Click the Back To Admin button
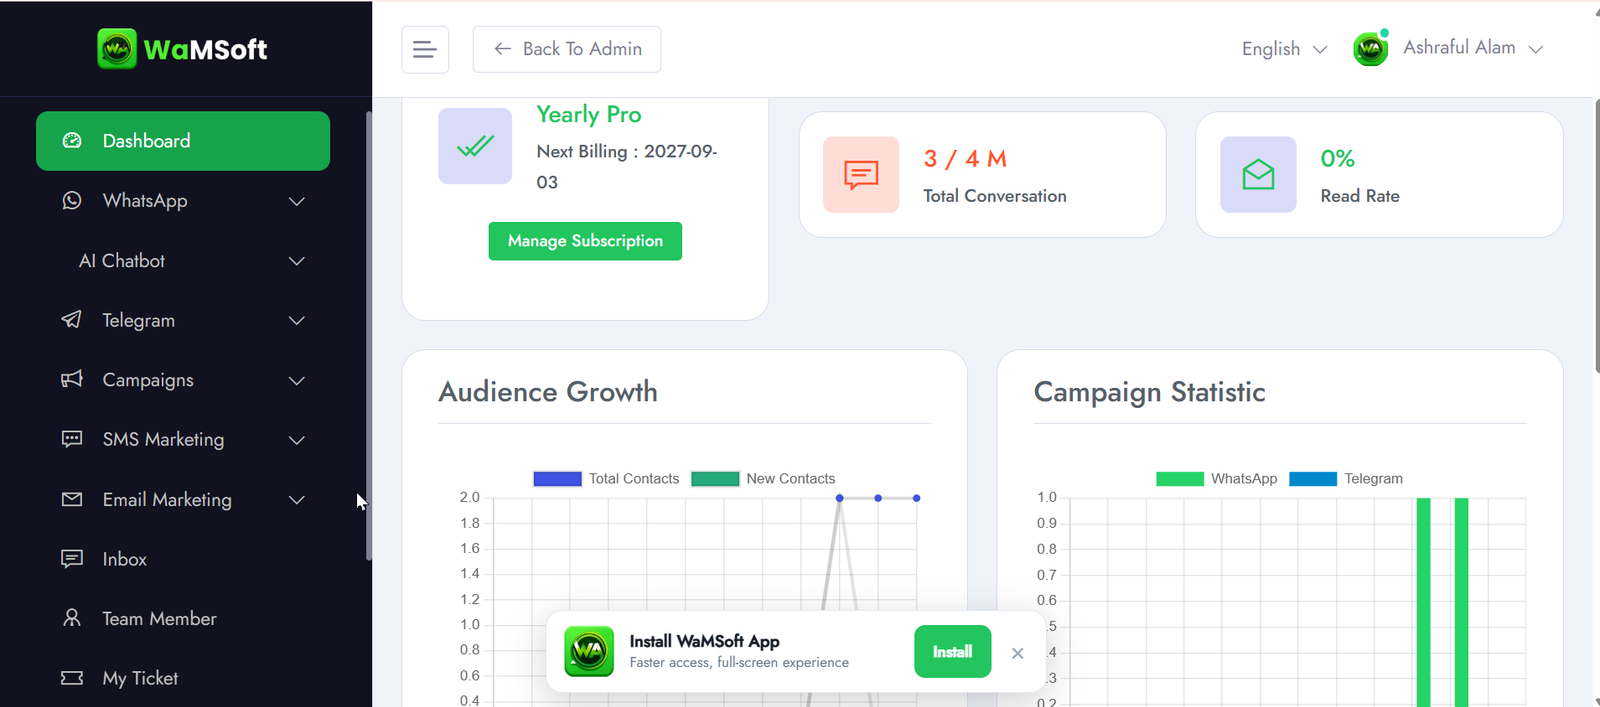The height and width of the screenshot is (707, 1600). (567, 49)
